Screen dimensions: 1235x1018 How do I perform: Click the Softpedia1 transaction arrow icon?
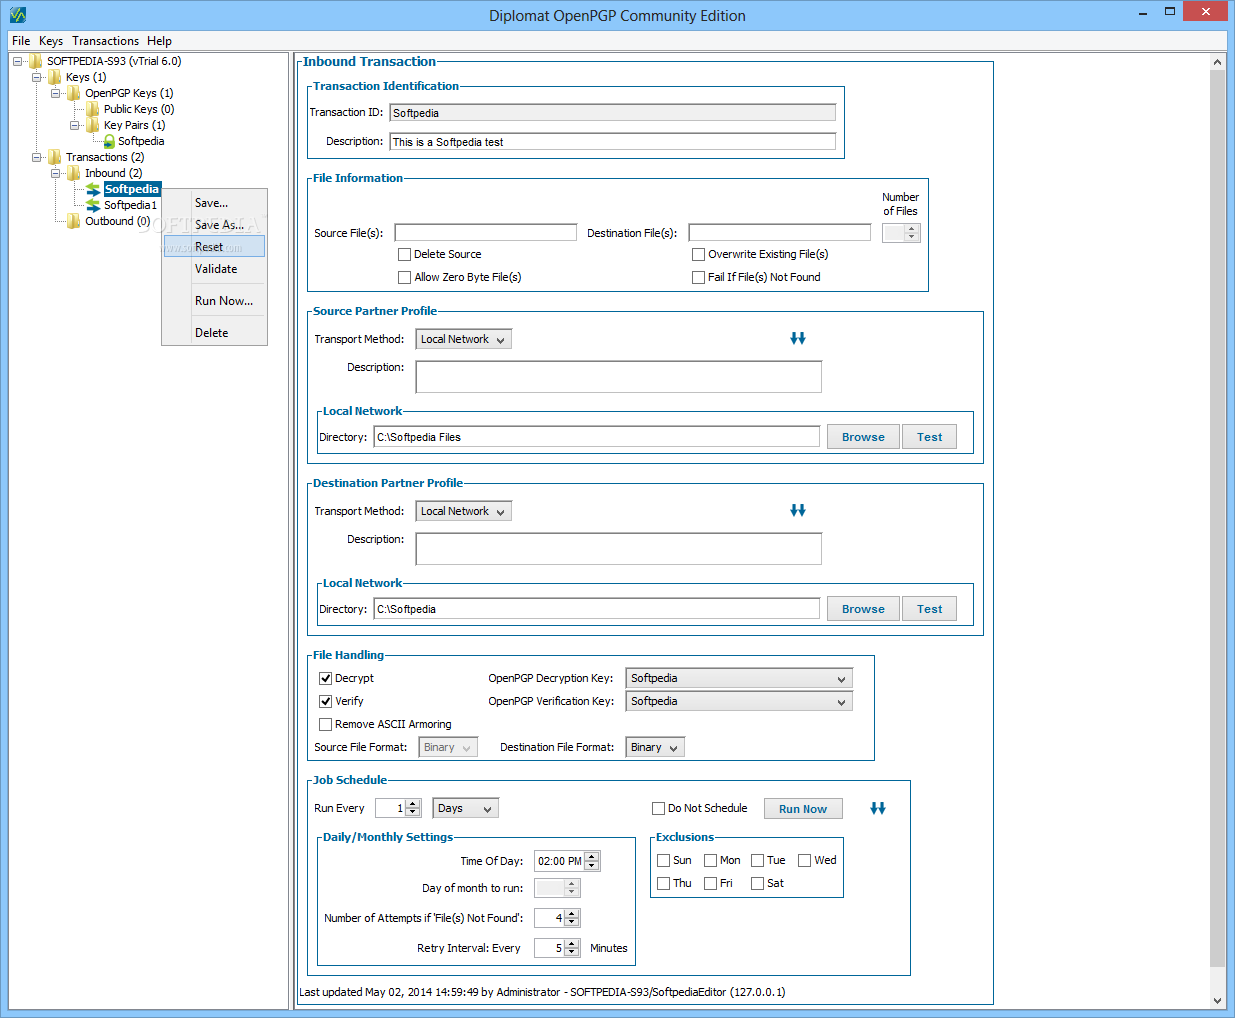(x=93, y=205)
